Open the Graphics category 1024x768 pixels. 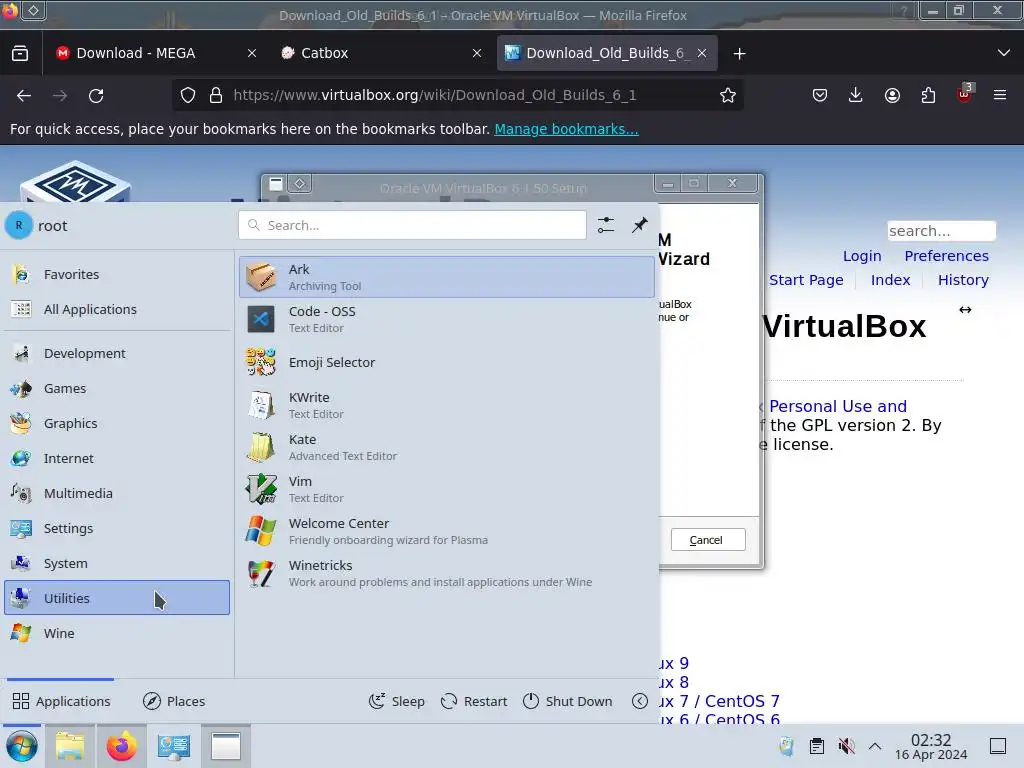pos(117,423)
